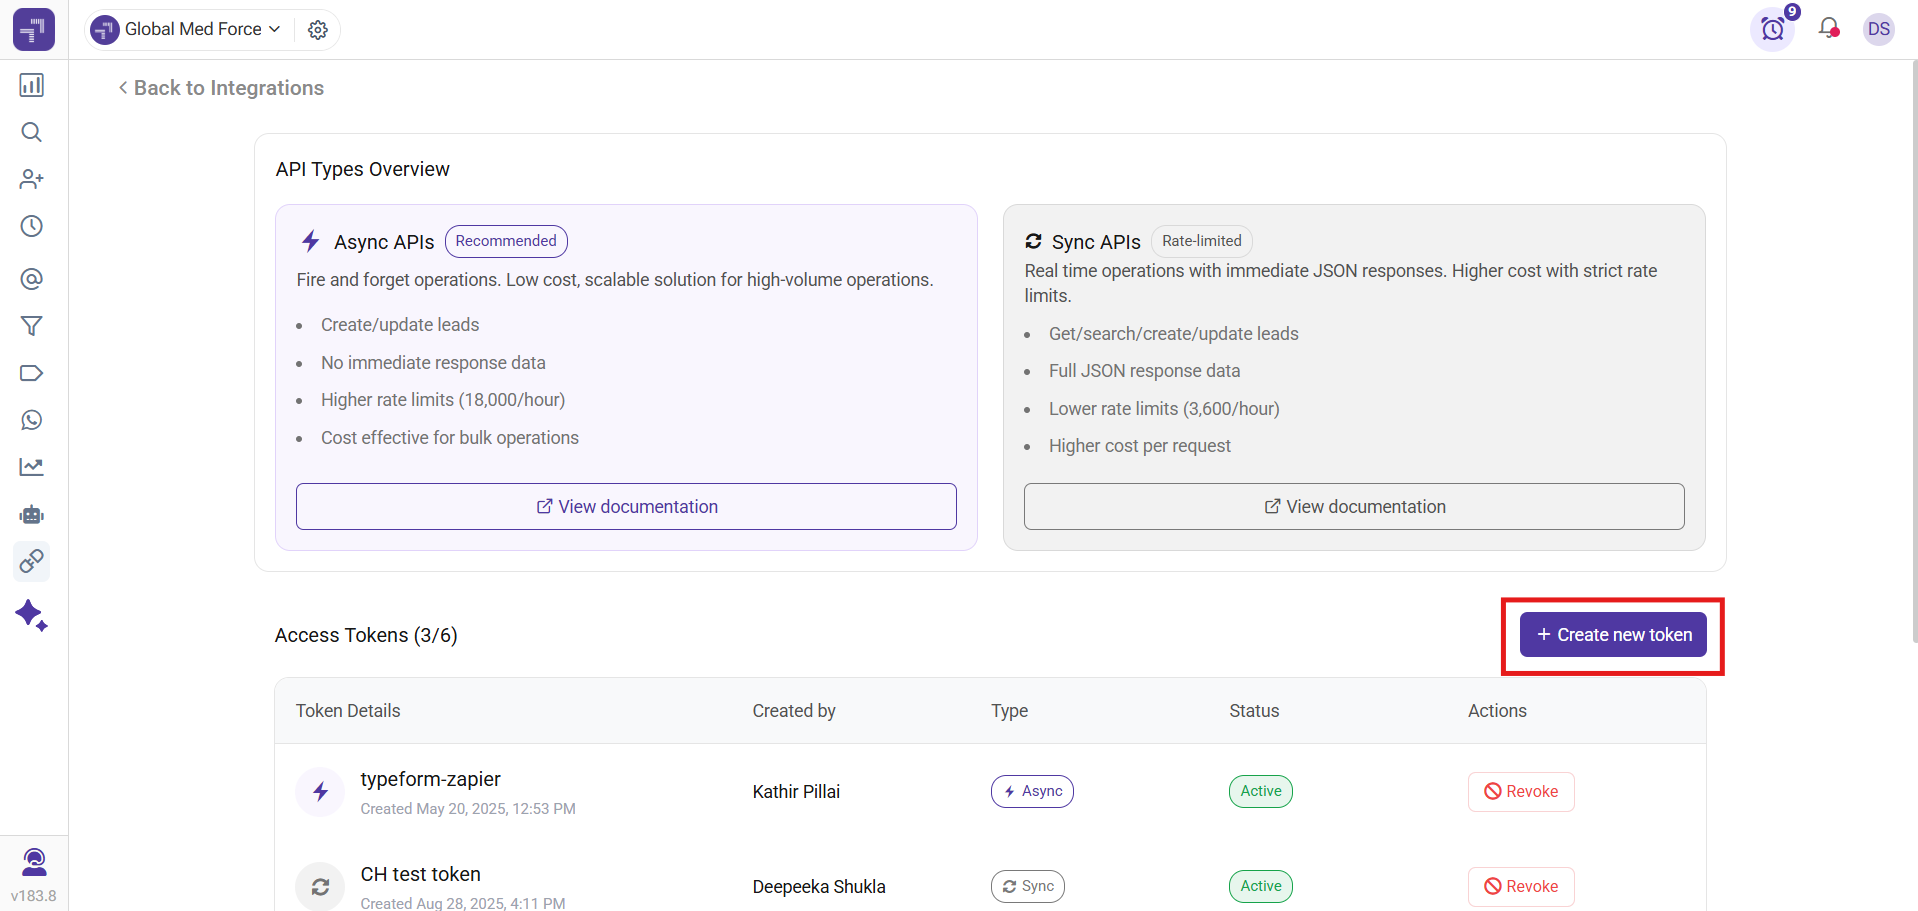
Task: Click the Access Tokens (3/6) heading
Action: (x=366, y=635)
